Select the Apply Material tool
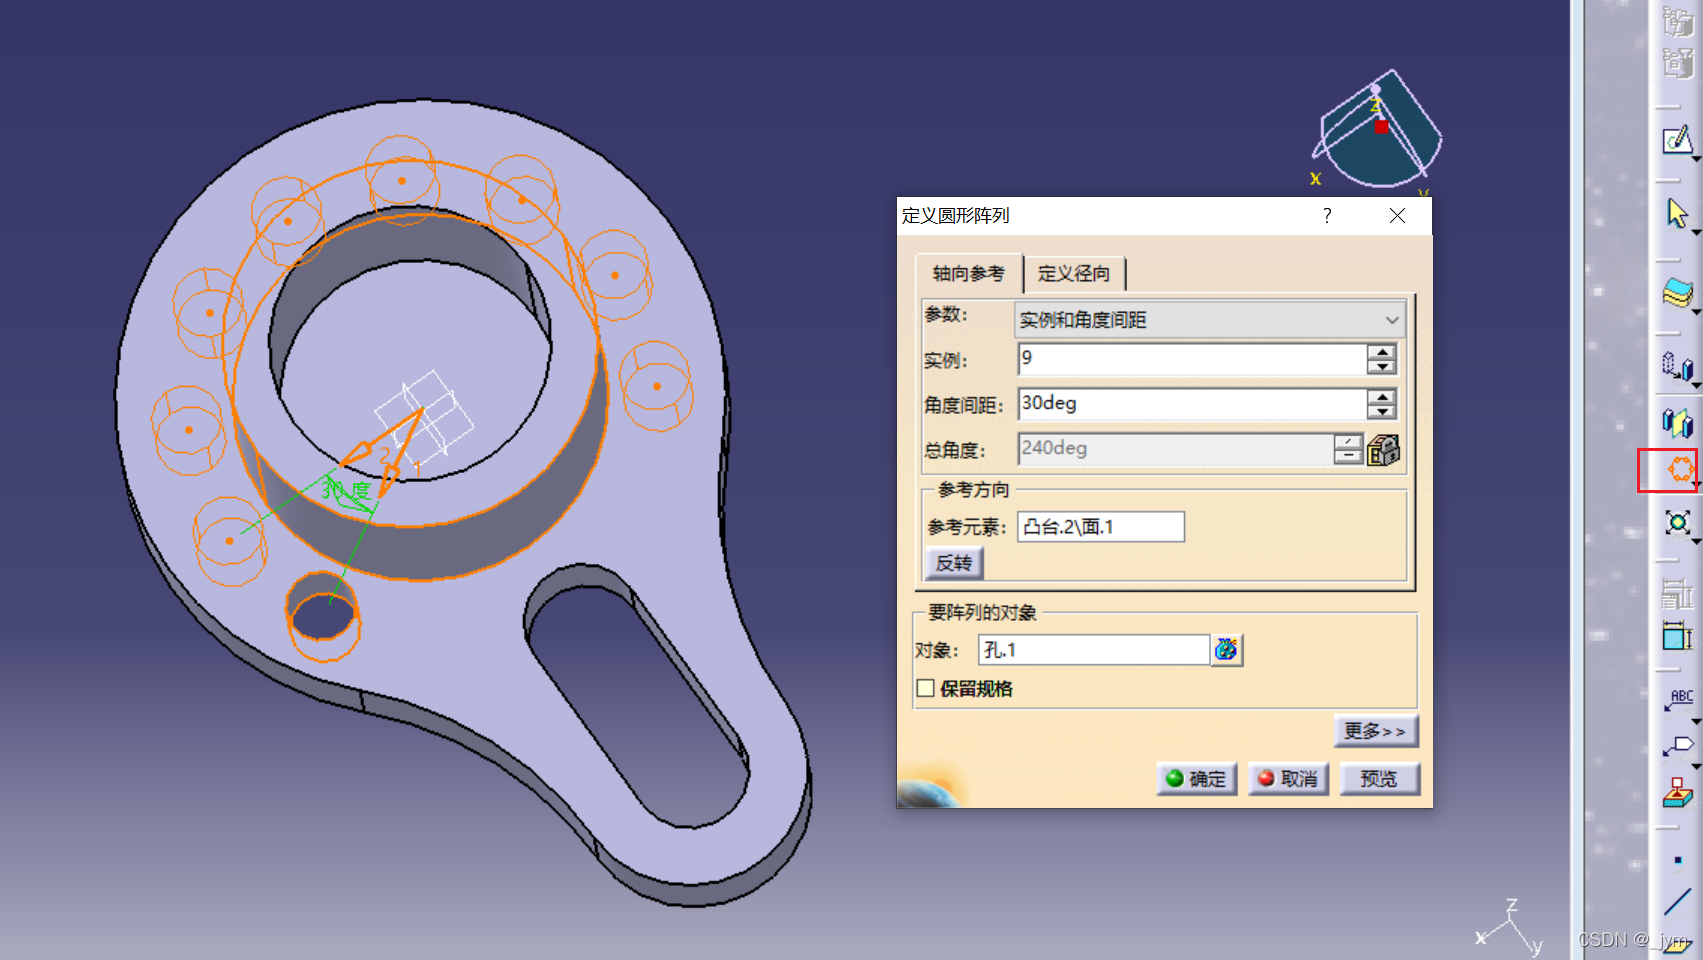 coord(1678,793)
